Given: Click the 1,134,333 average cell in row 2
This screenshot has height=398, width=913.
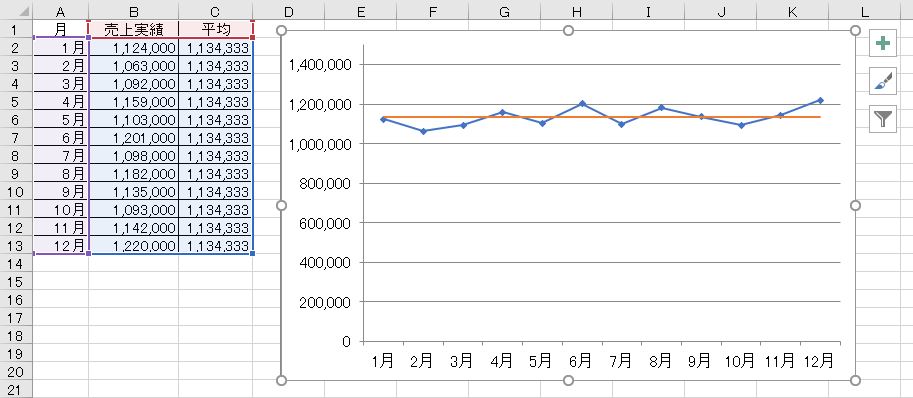Looking at the screenshot, I should (x=215, y=48).
